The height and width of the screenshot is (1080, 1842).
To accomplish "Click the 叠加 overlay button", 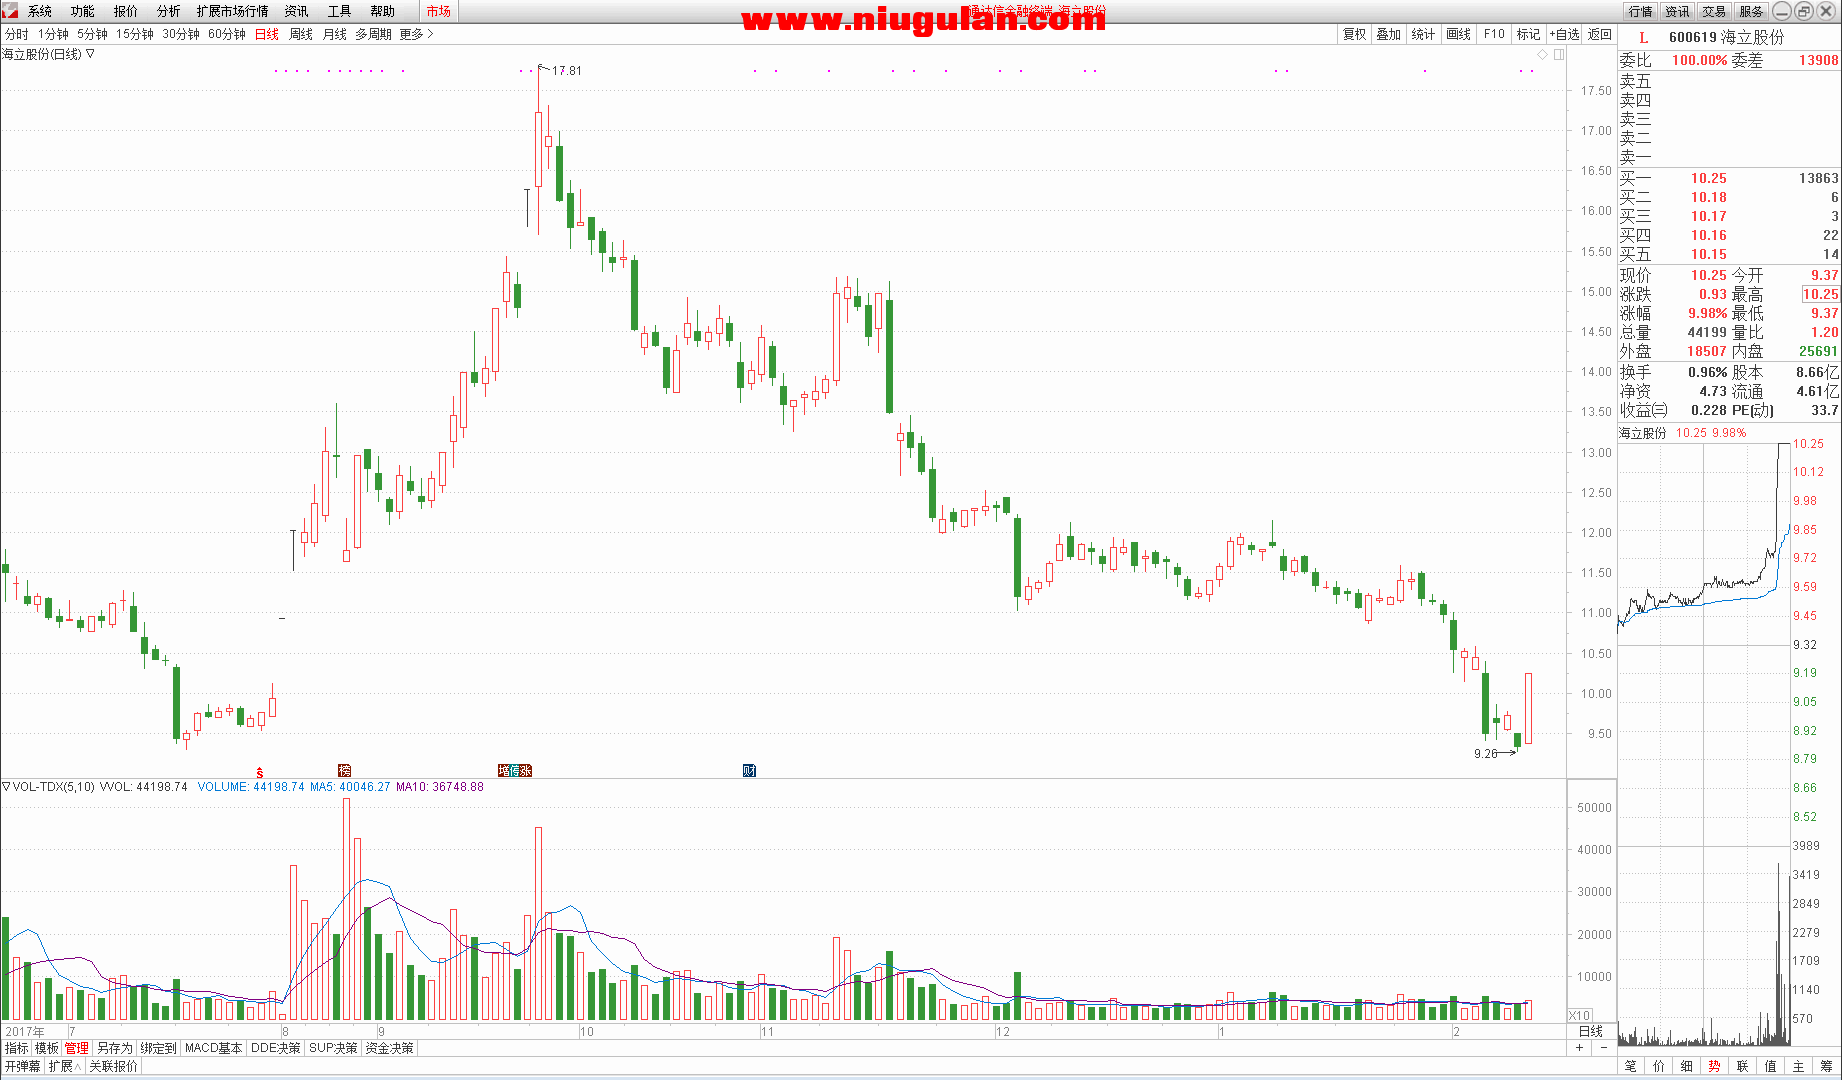I will coord(1389,34).
